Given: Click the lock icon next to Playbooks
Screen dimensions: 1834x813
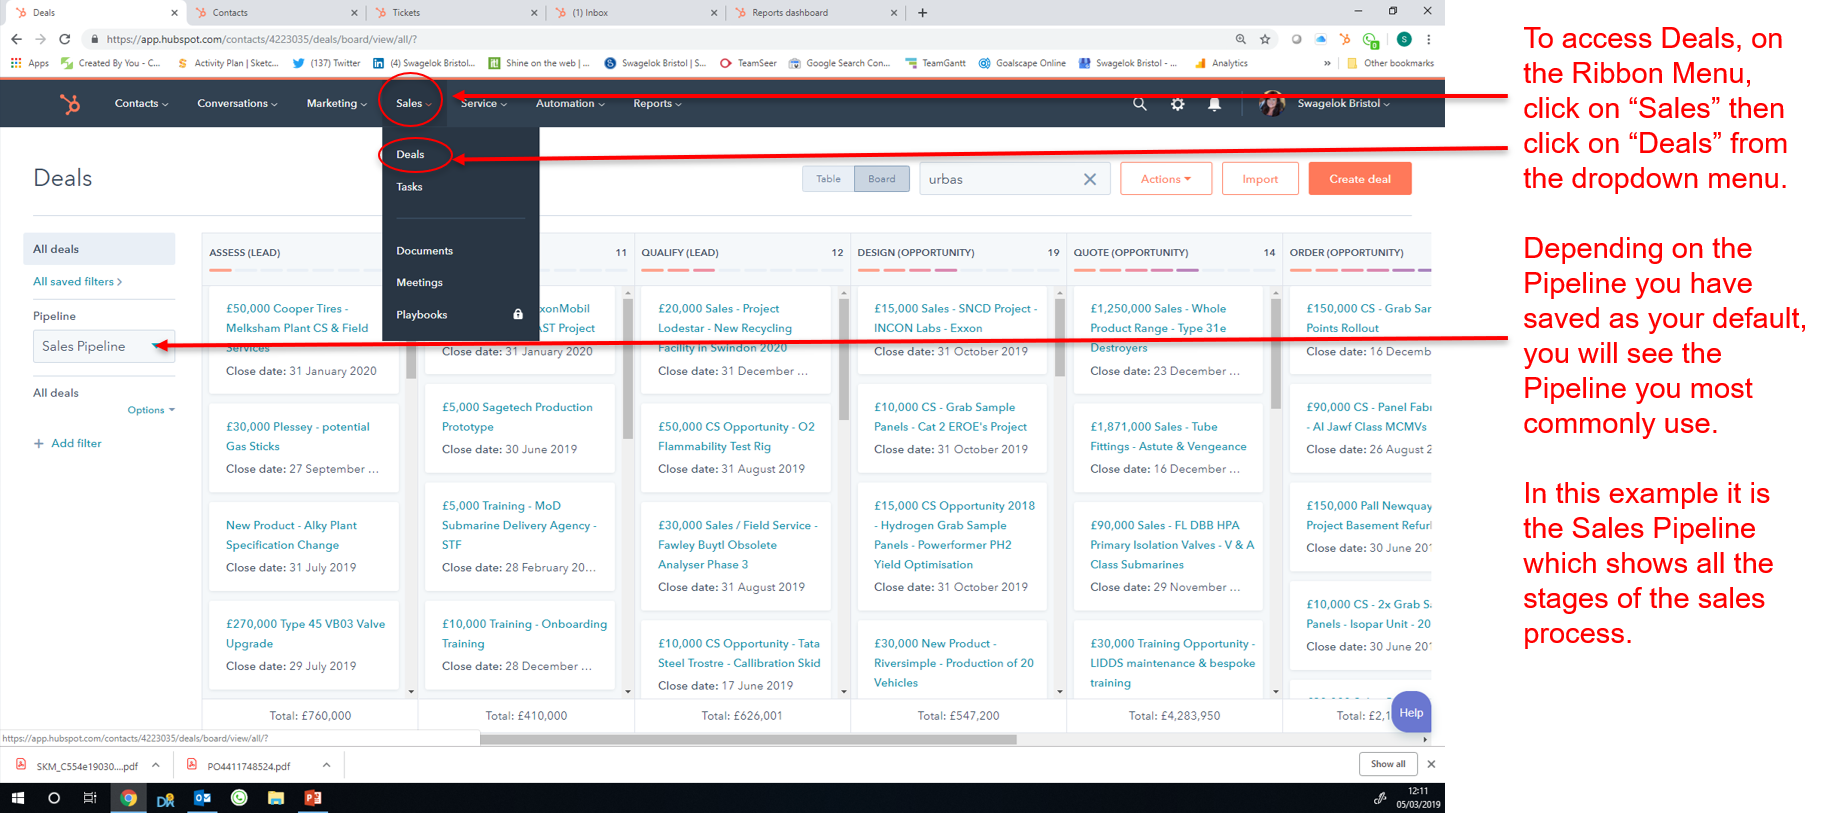Looking at the screenshot, I should click(x=518, y=314).
